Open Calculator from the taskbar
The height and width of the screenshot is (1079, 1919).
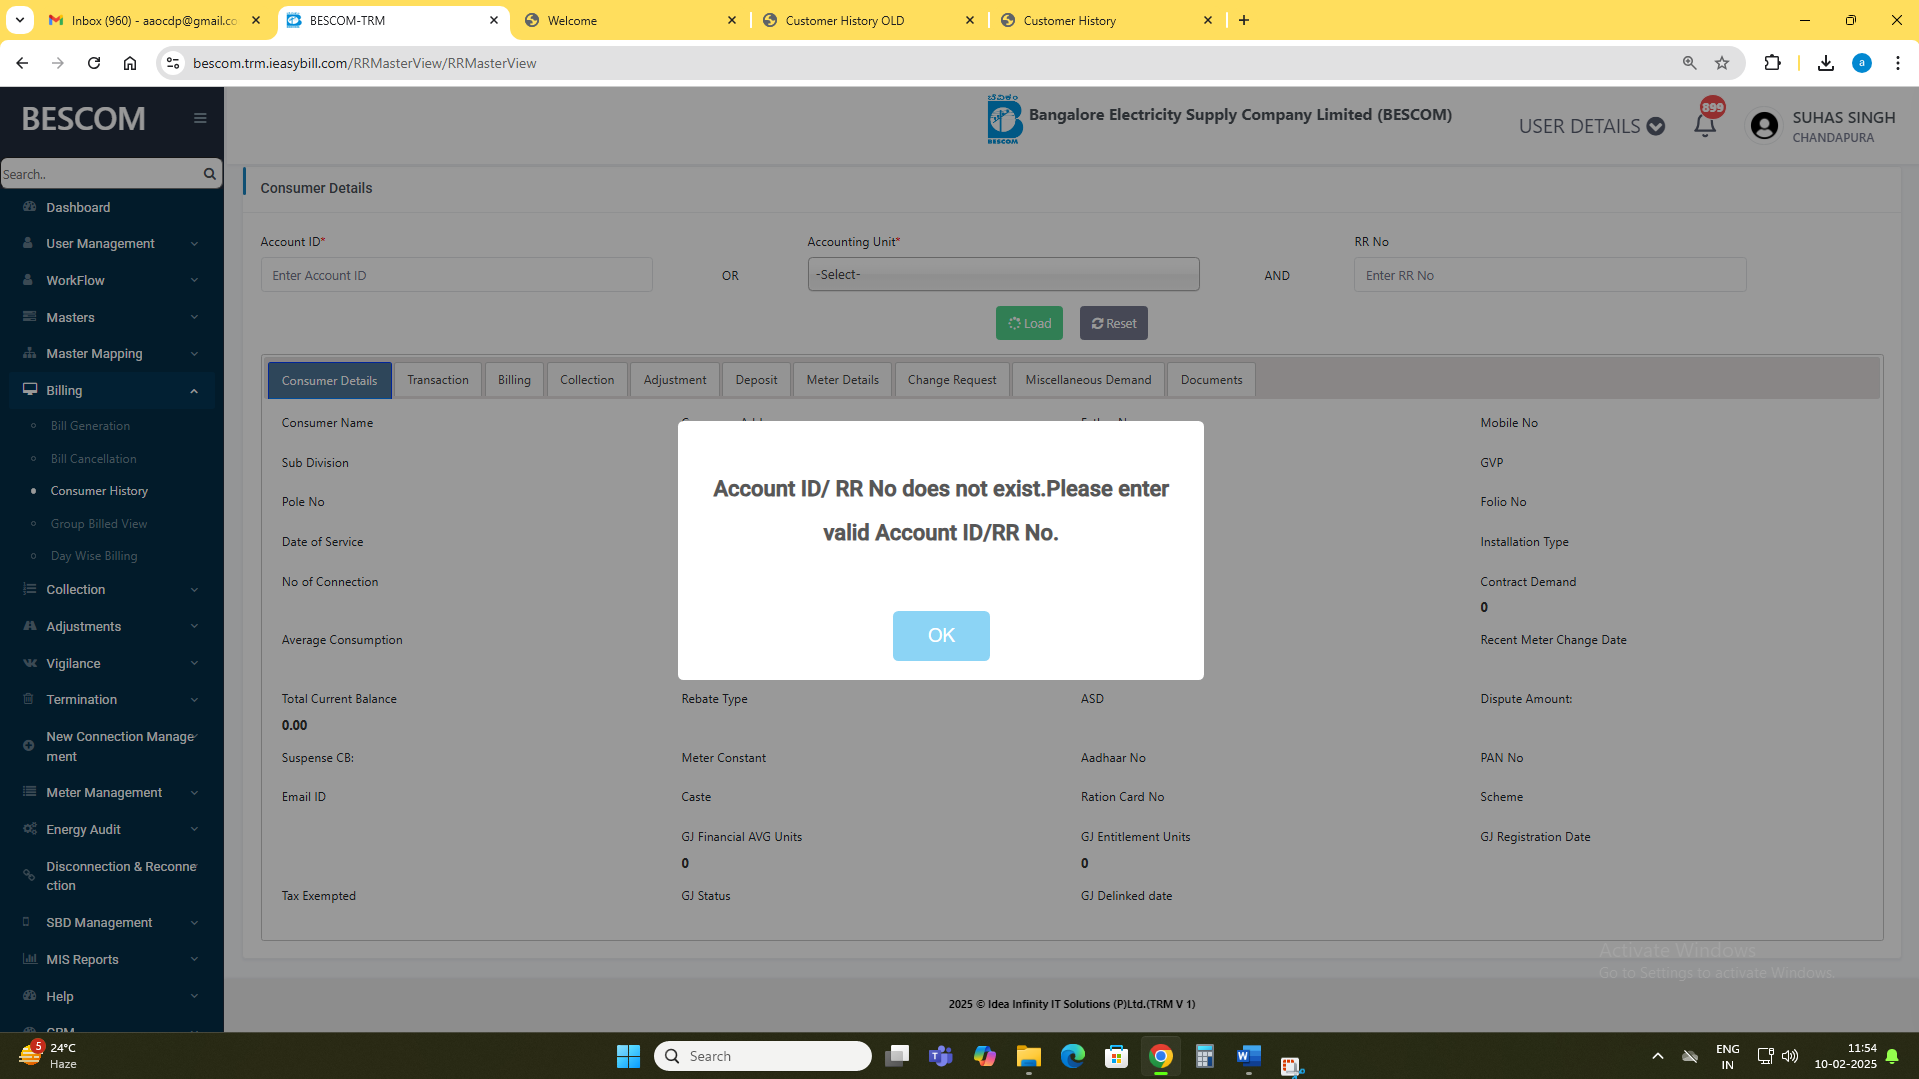click(x=1204, y=1056)
